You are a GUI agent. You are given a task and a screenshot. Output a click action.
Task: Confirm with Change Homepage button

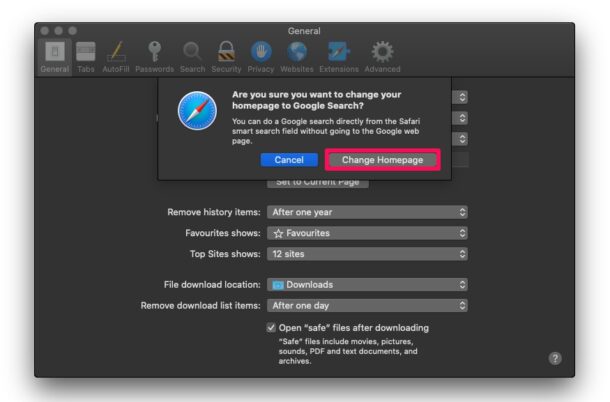(x=382, y=160)
